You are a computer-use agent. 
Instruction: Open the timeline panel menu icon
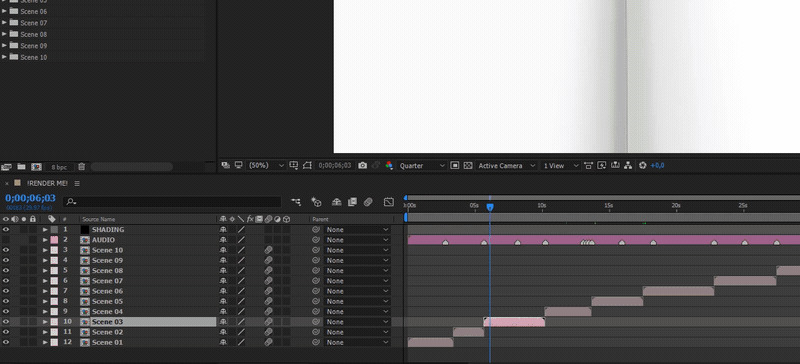77,183
